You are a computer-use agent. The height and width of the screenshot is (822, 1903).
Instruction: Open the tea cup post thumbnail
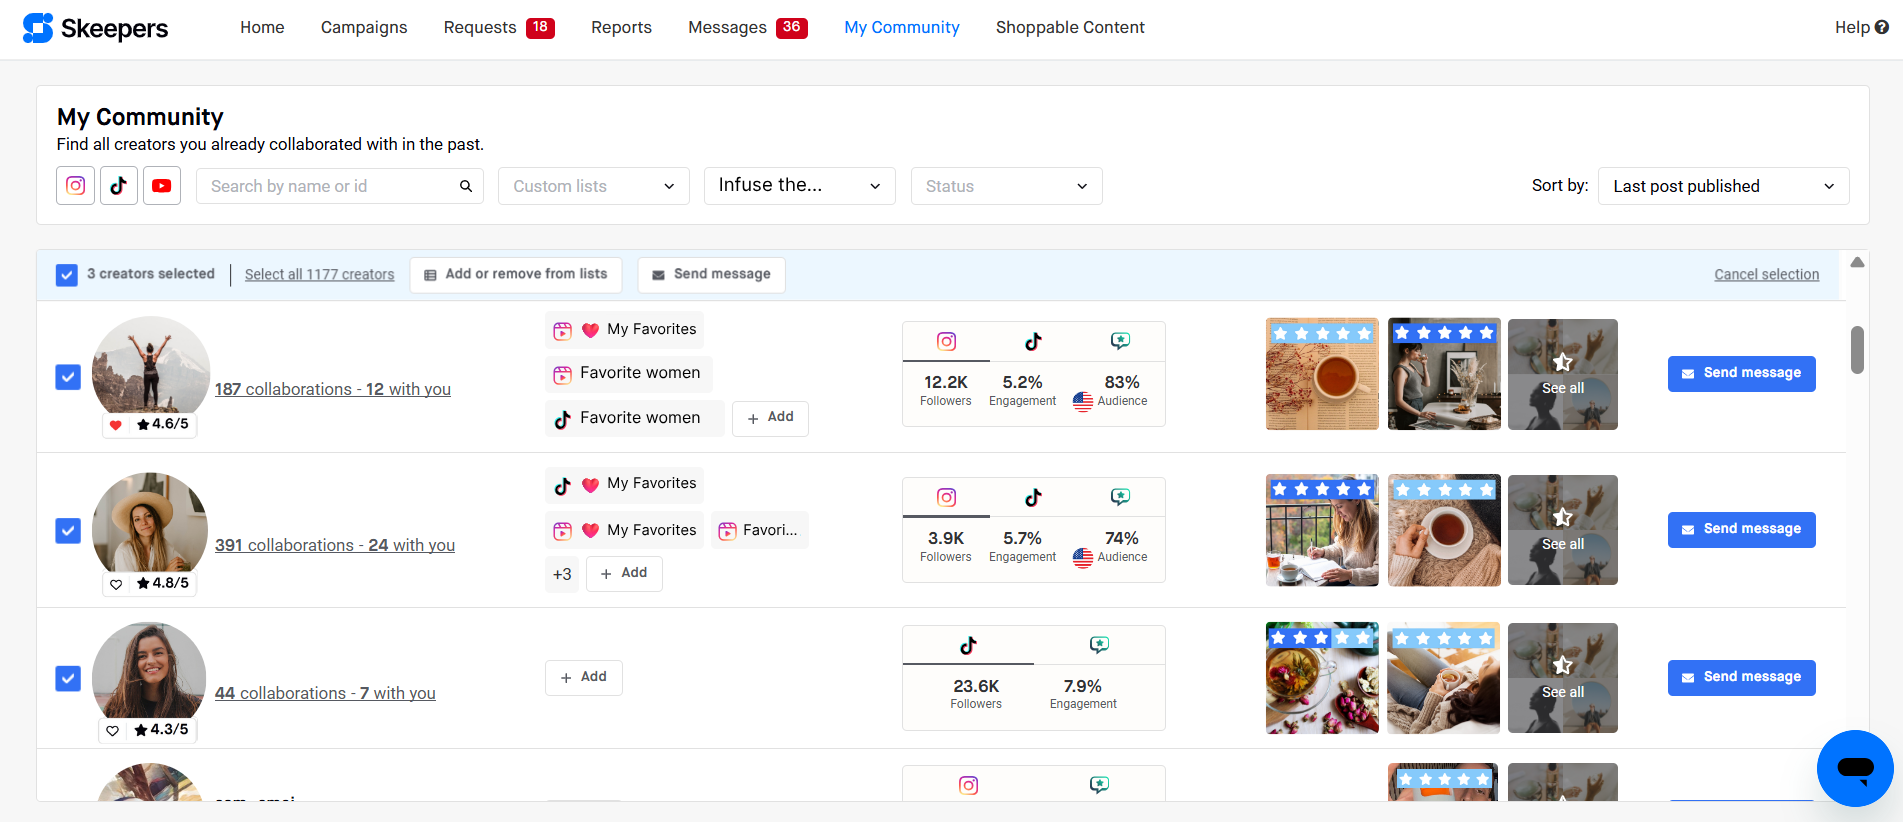pyautogui.click(x=1322, y=375)
